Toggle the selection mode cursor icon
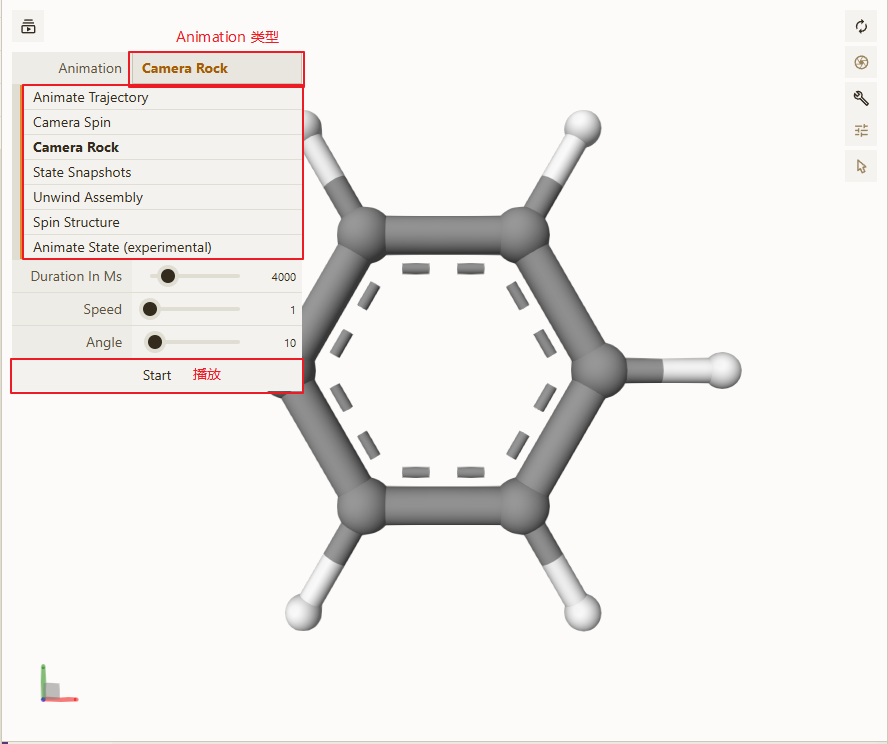Screen dimensions: 888x744 pyautogui.click(x=861, y=166)
